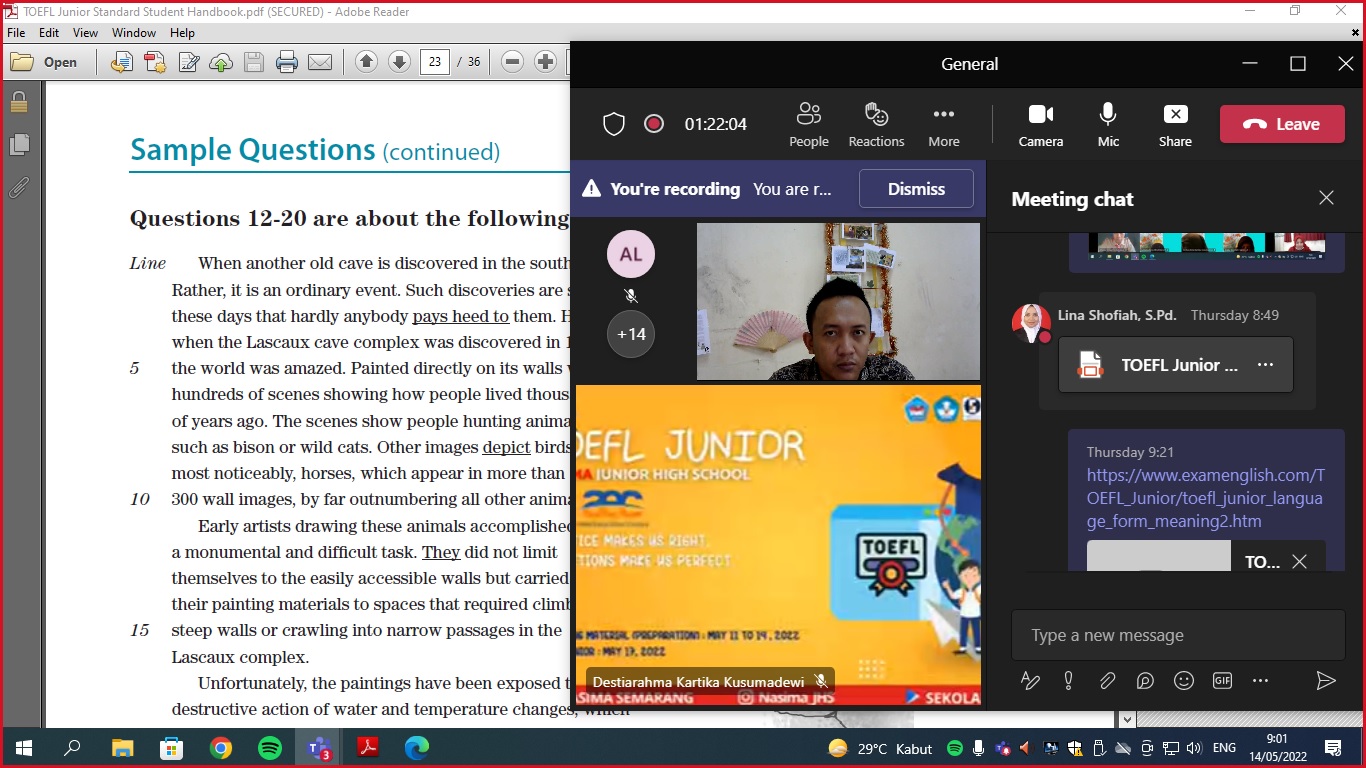This screenshot has width=1366, height=768.
Task: Click the page number field showing 23
Action: 434,62
